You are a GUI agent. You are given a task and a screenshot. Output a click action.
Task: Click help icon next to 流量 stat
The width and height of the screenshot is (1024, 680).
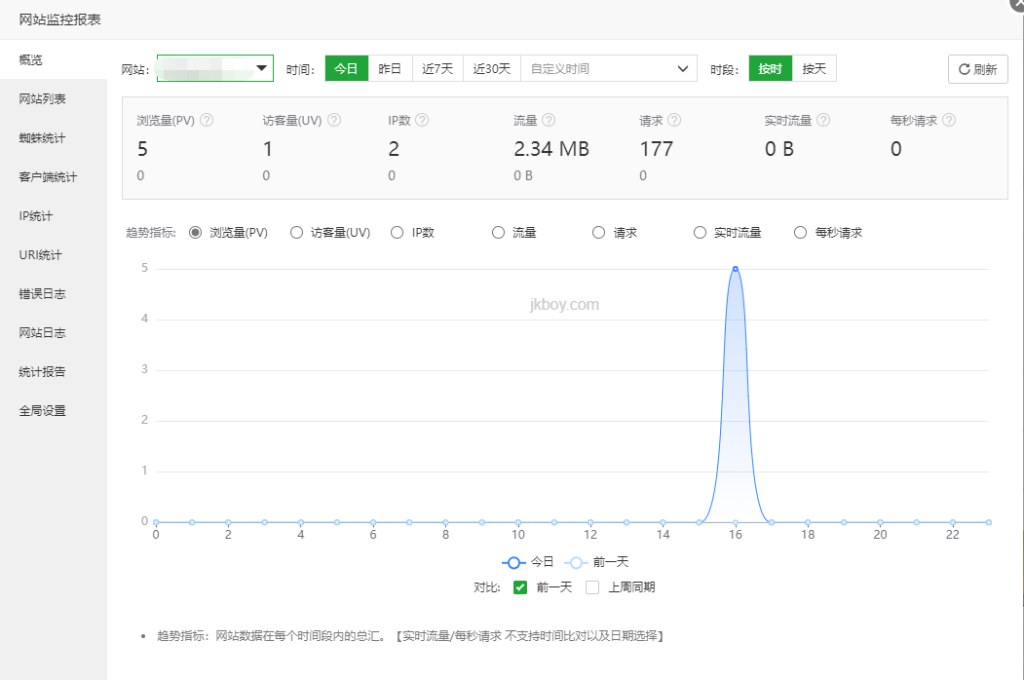point(549,120)
